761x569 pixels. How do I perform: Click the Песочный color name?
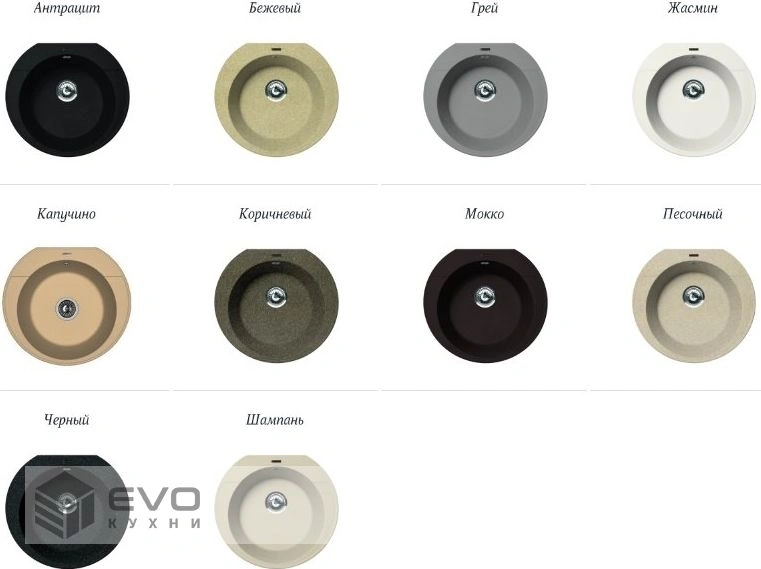pyautogui.click(x=693, y=214)
